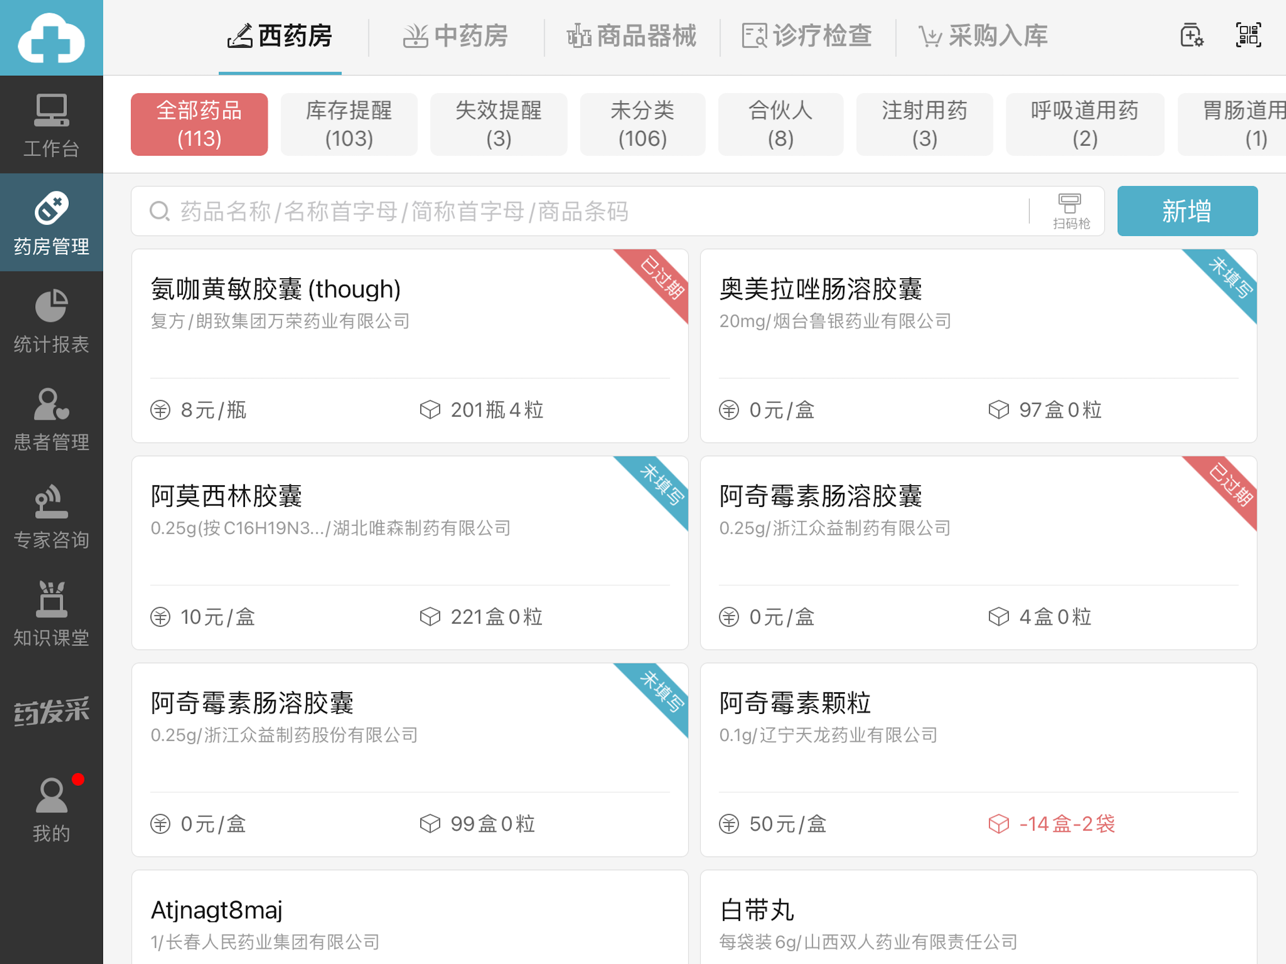This screenshot has width=1286, height=964.
Task: Click the 药发采 sidebar logo
Action: pyautogui.click(x=51, y=712)
